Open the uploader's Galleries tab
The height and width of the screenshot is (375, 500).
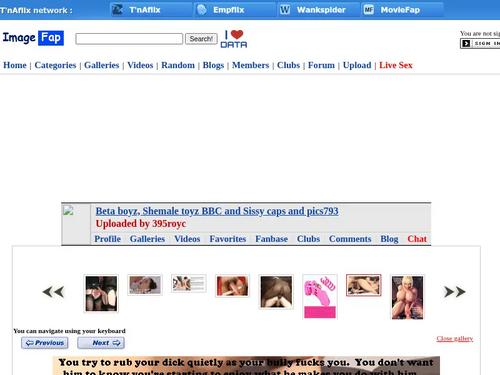coord(147,239)
